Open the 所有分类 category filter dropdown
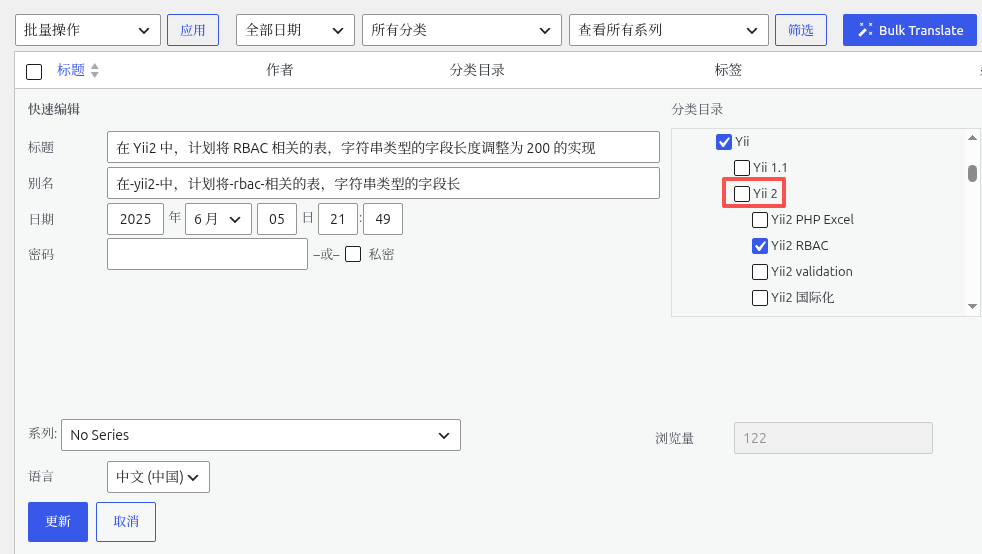 point(462,30)
